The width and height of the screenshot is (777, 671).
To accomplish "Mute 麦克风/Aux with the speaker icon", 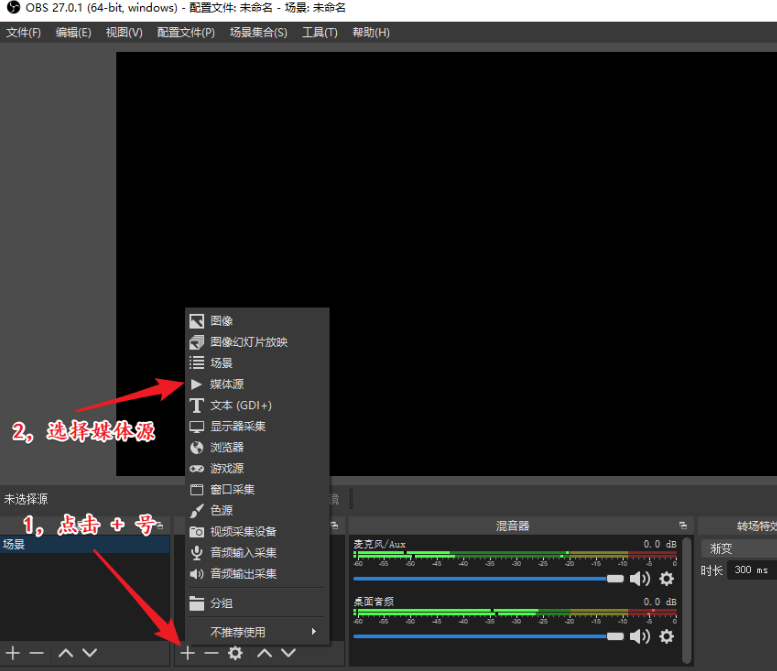I will coord(640,578).
